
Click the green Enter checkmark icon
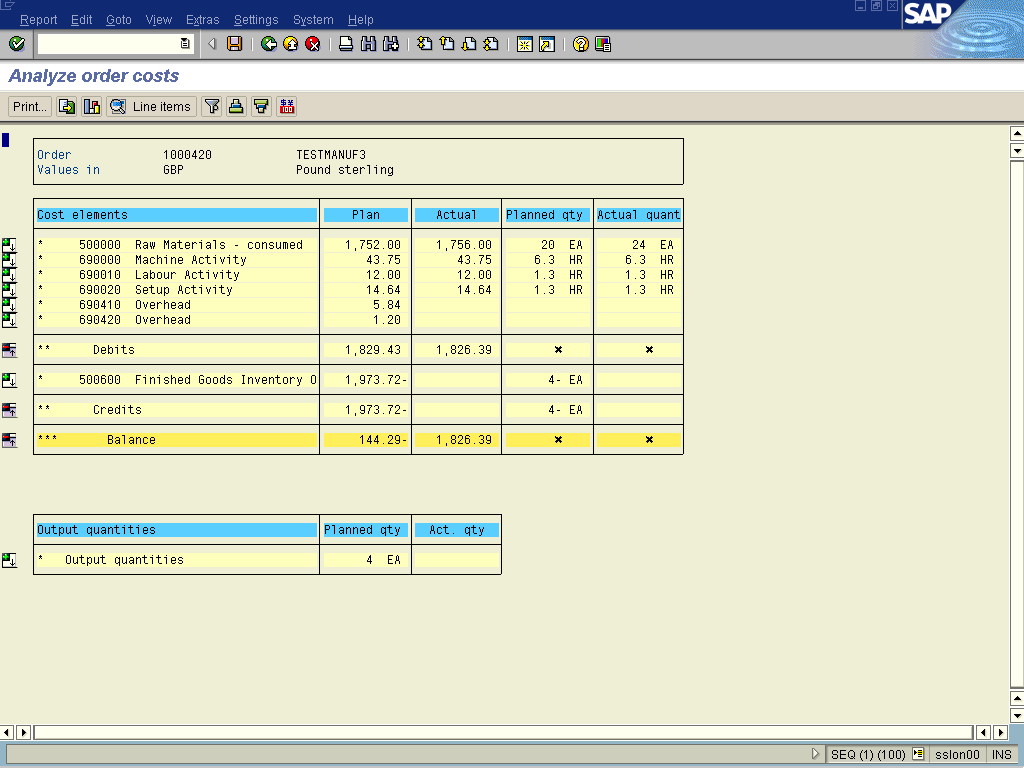click(x=17, y=44)
